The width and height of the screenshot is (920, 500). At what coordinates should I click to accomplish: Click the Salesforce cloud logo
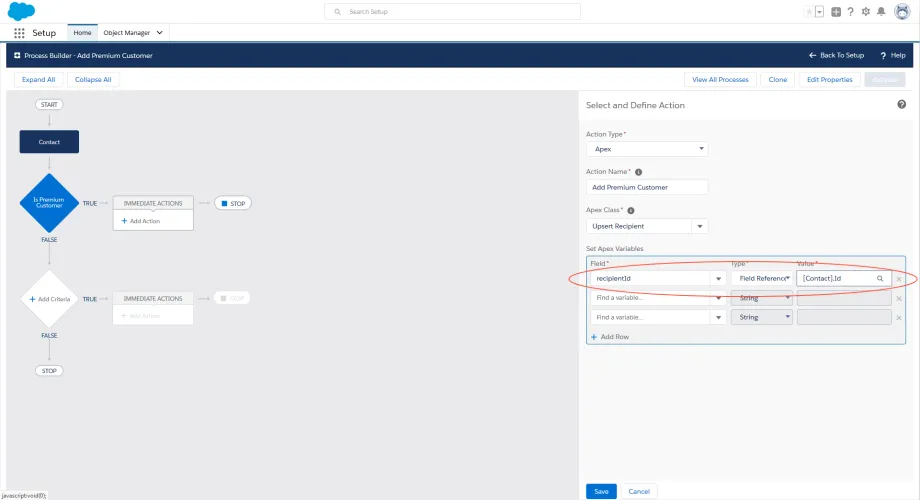coord(21,11)
